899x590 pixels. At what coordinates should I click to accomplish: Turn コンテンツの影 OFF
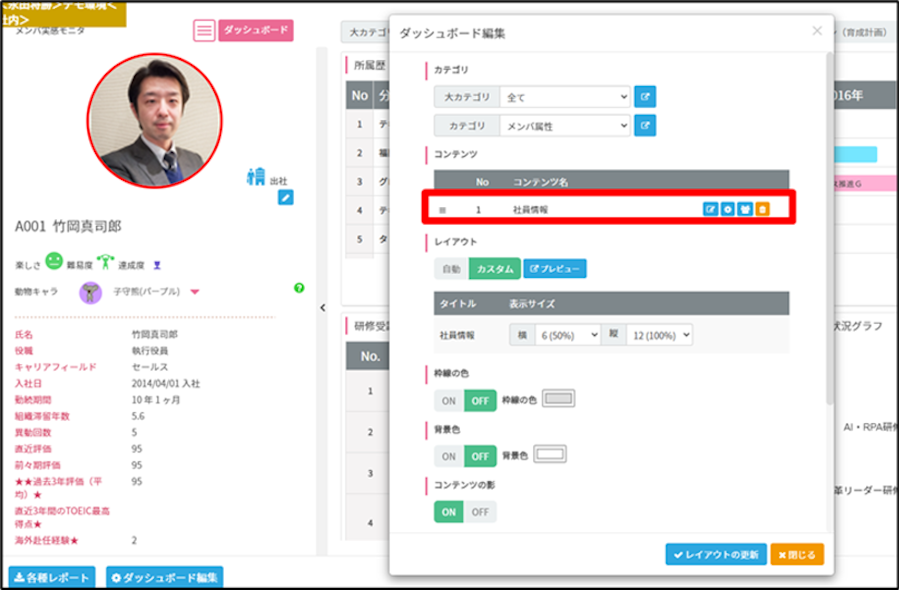coord(480,512)
